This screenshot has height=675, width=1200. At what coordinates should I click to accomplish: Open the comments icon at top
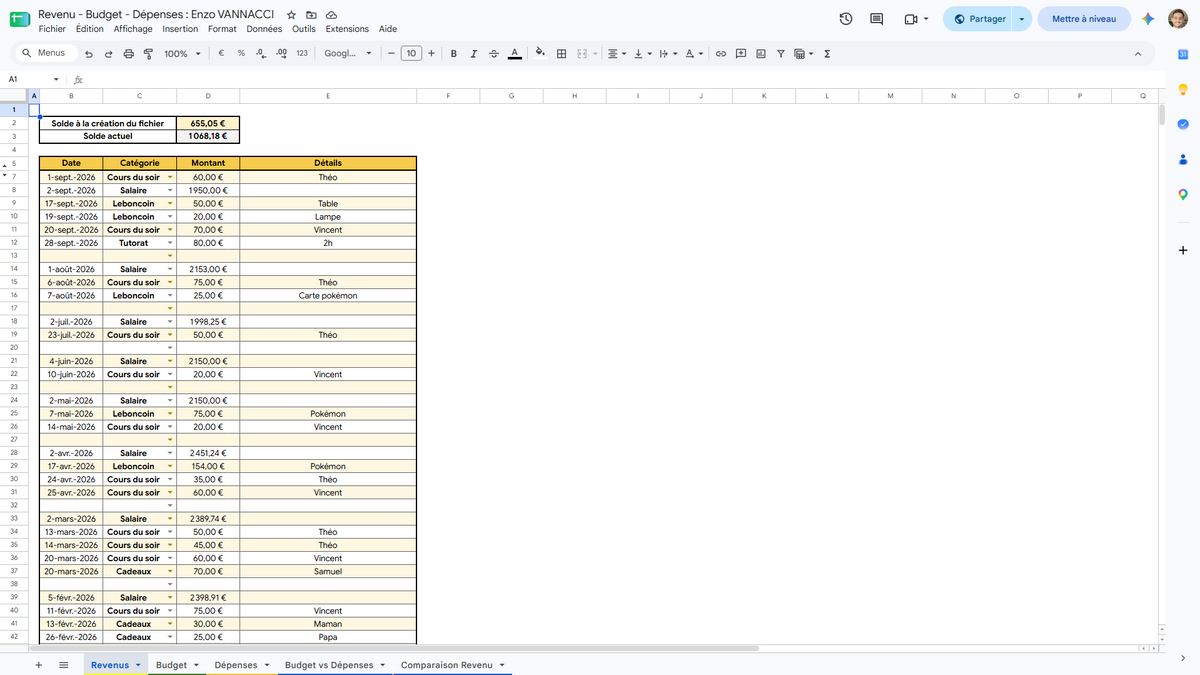pyautogui.click(x=877, y=19)
